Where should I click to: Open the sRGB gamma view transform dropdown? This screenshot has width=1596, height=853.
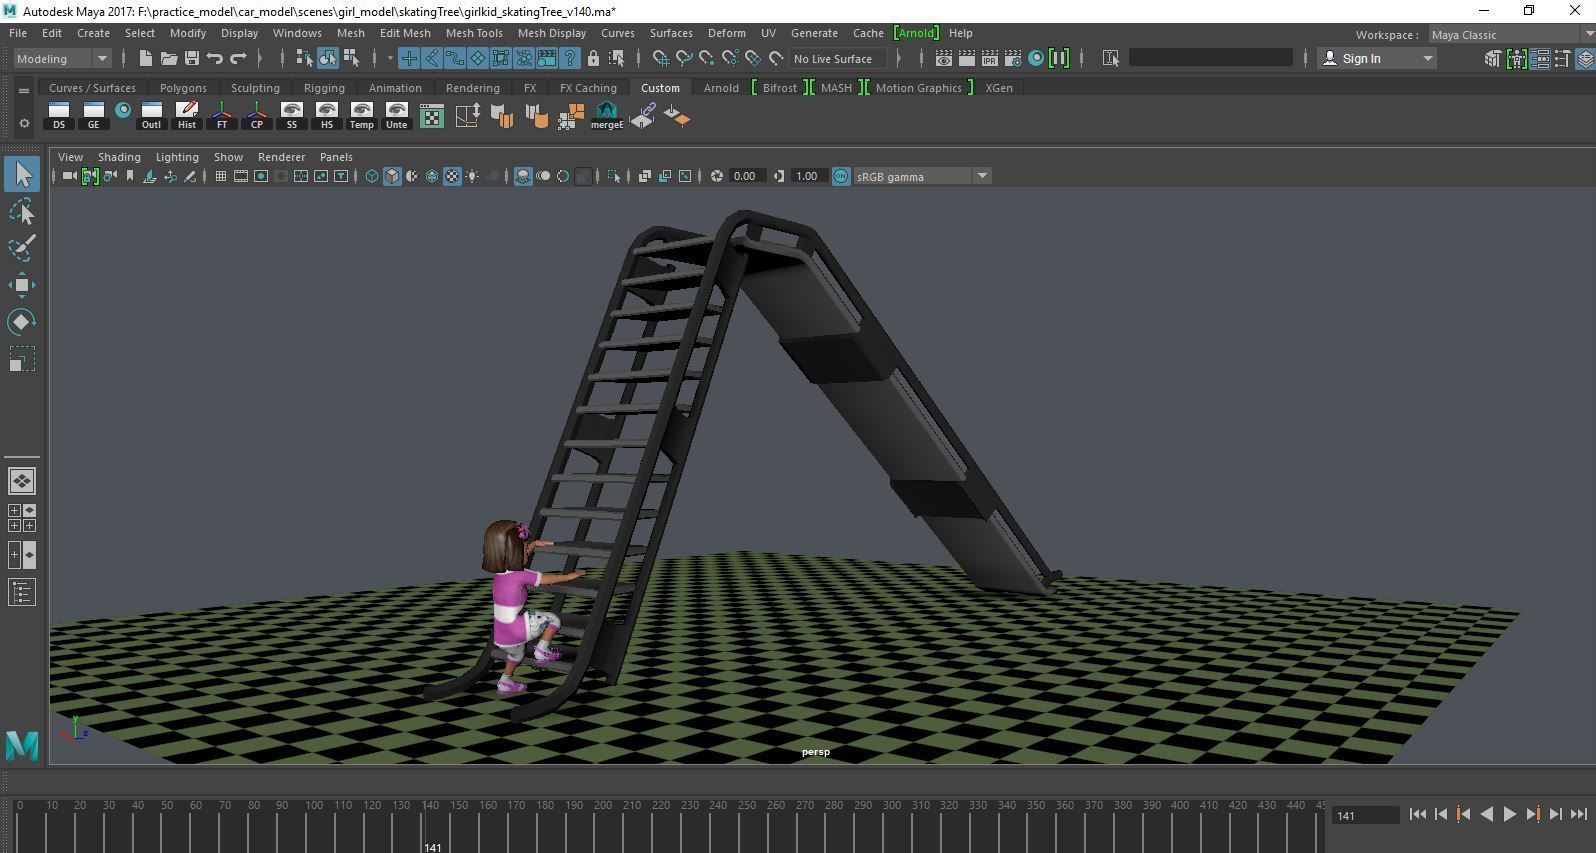[x=922, y=176]
